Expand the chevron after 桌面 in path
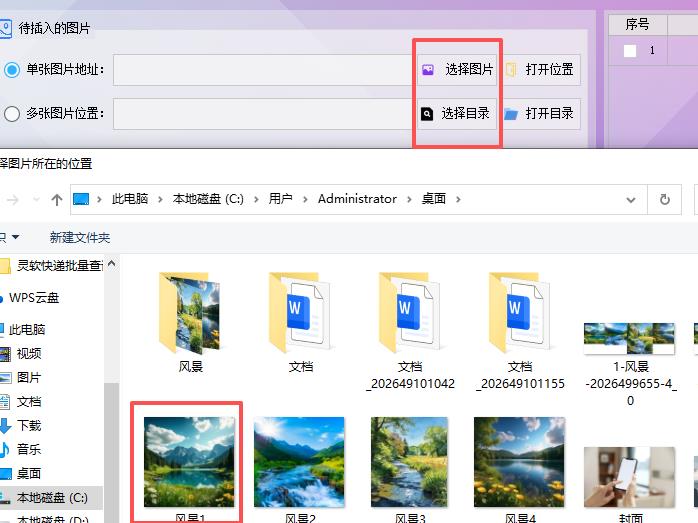This screenshot has width=698, height=523. click(x=459, y=199)
